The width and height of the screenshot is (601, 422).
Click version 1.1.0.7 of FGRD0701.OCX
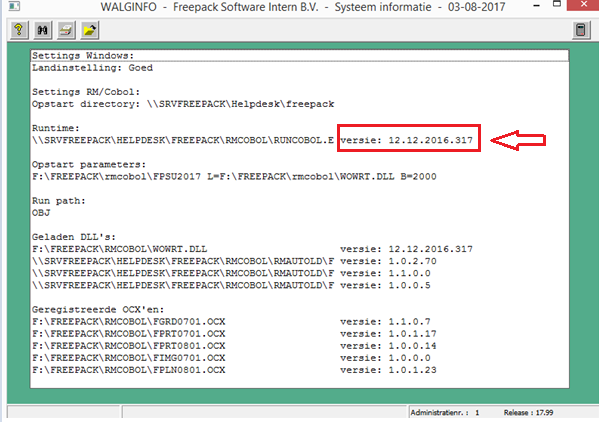click(x=409, y=322)
